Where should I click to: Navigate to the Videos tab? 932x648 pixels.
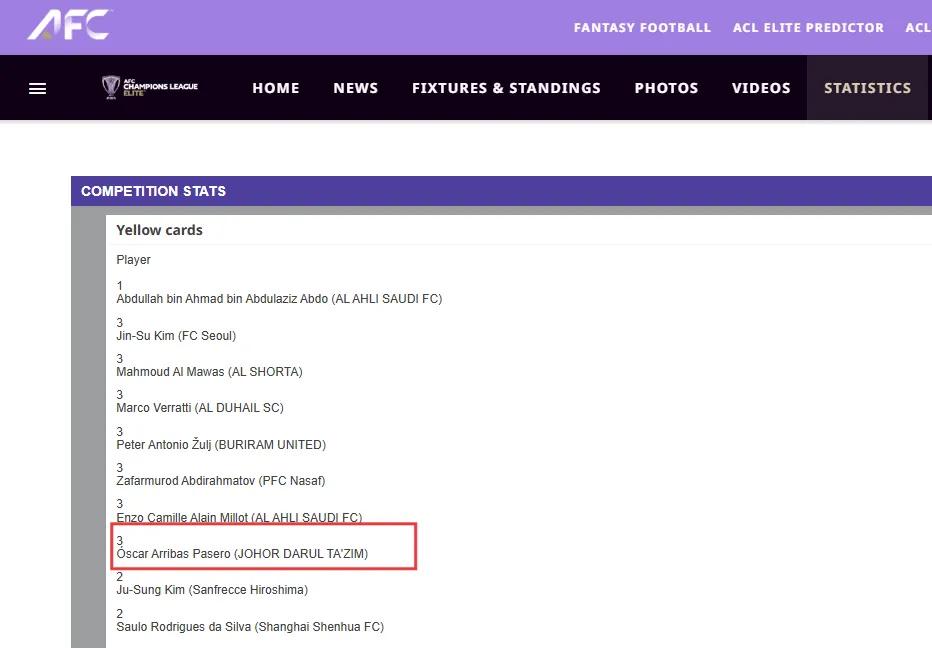[761, 88]
